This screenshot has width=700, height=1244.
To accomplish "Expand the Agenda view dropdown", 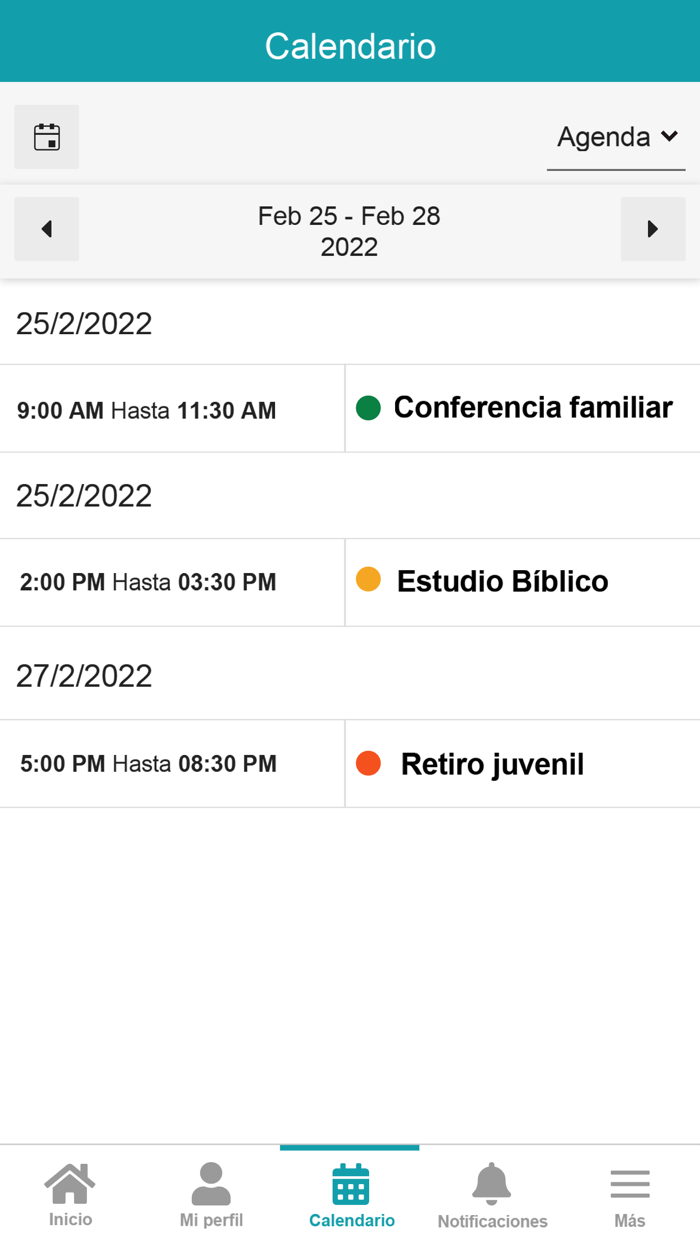I will [x=604, y=137].
